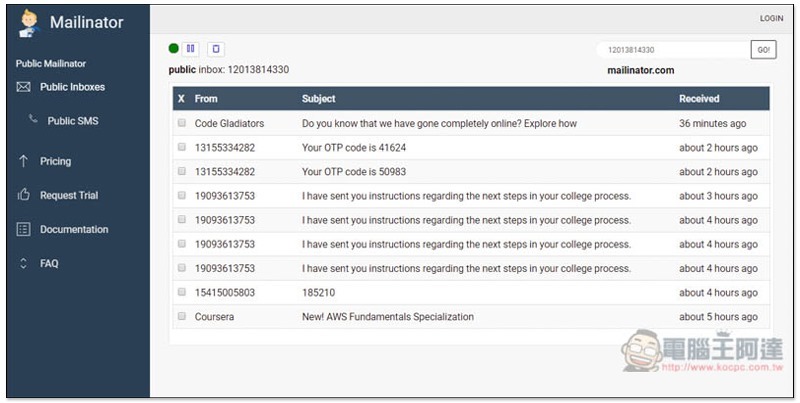The height and width of the screenshot is (403, 800).
Task: Tick the Coursera message checkbox
Action: point(181,316)
